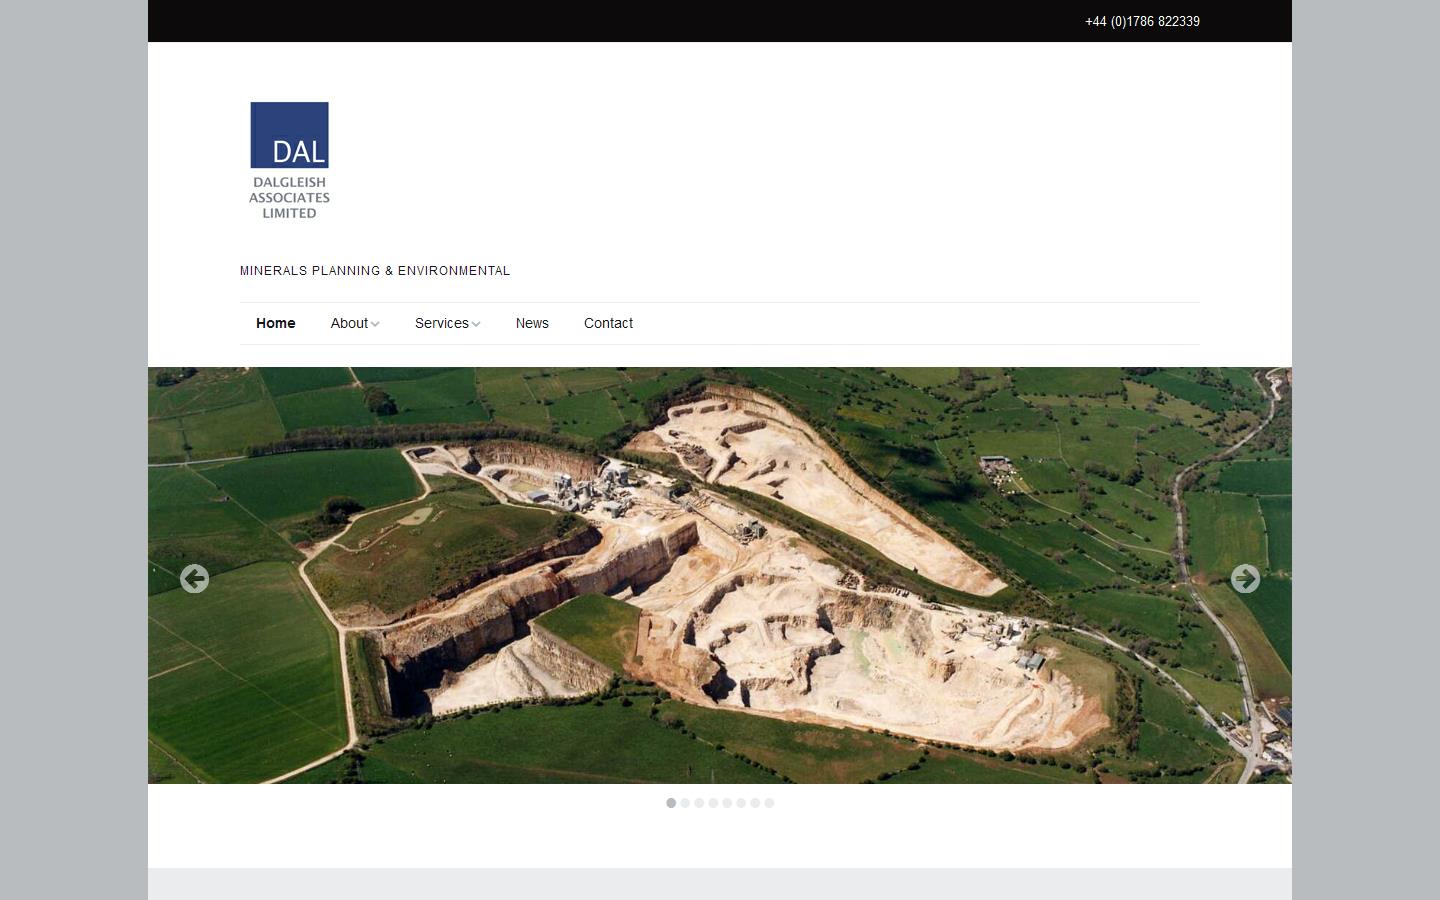Click the Minerals Planning & Environmental tagline
This screenshot has width=1440, height=900.
pos(375,271)
